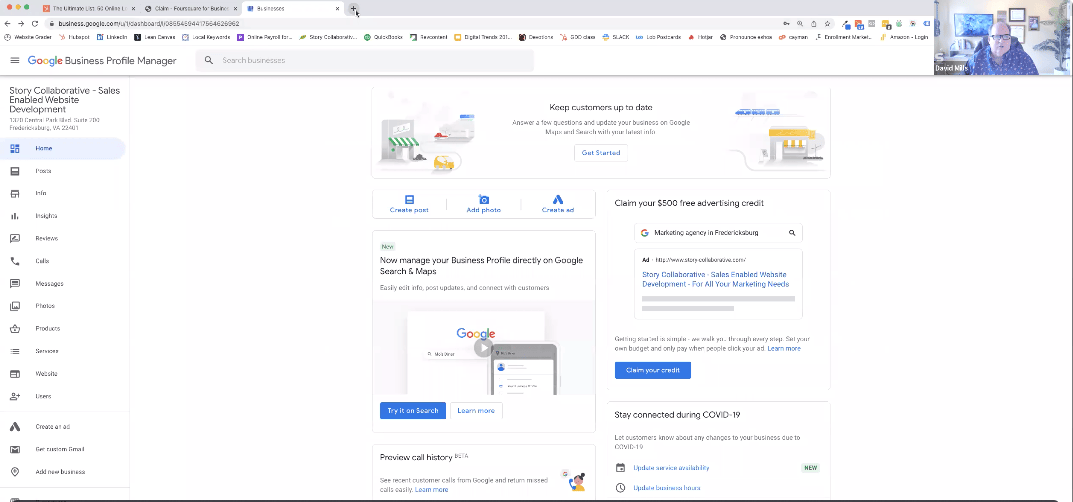Open the hamburger main menu
This screenshot has height=502, width=1073.
click(x=14, y=61)
